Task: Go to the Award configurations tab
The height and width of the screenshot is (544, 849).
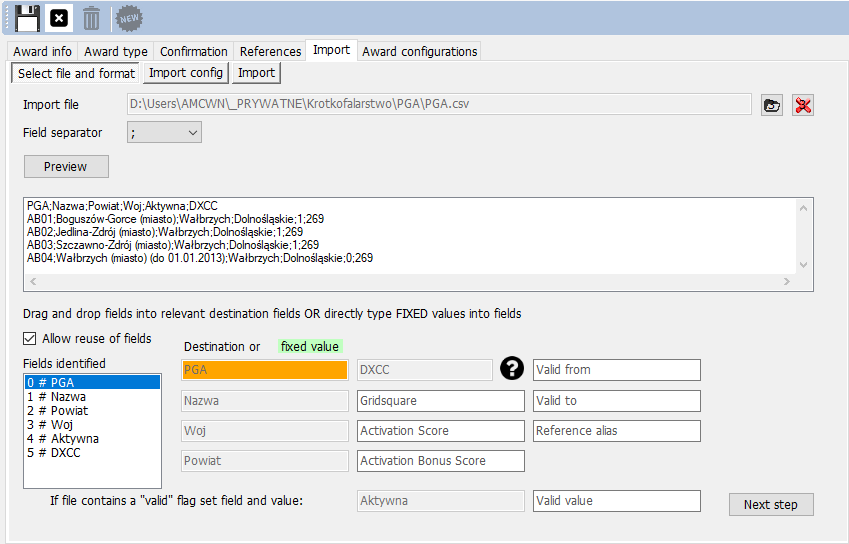Action: click(x=420, y=51)
